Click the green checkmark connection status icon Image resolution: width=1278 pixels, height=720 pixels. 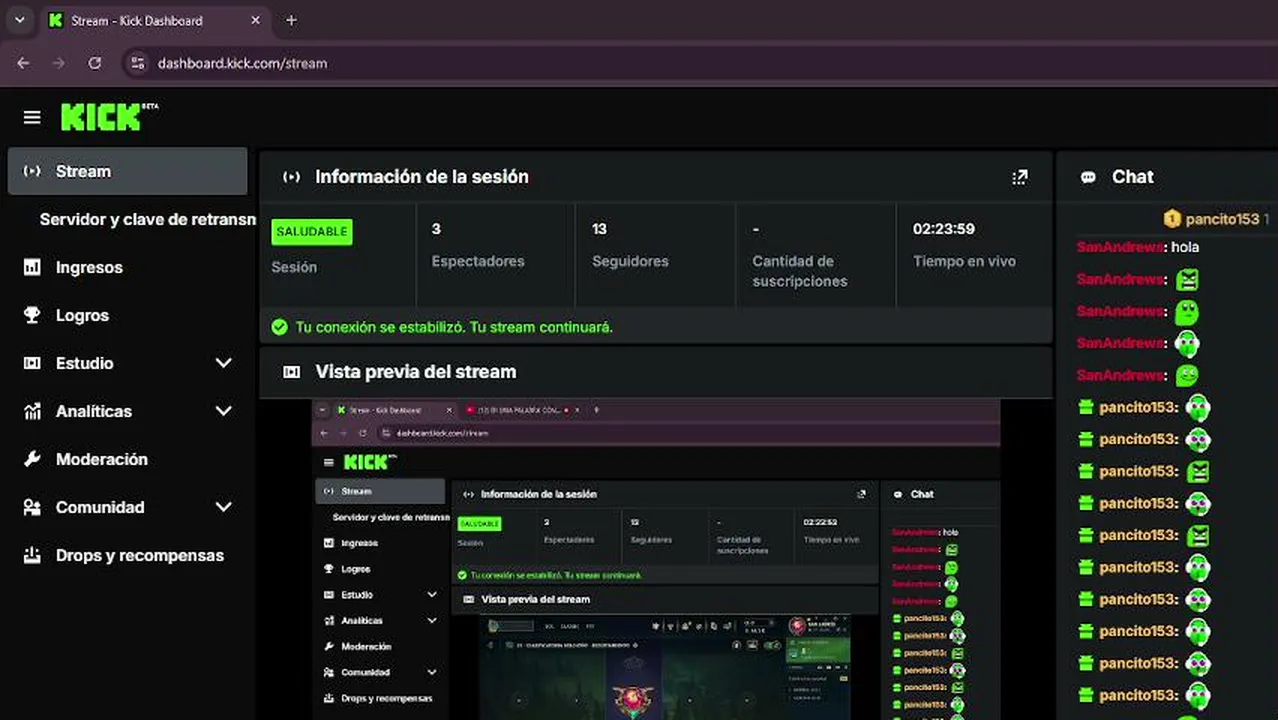(x=279, y=327)
